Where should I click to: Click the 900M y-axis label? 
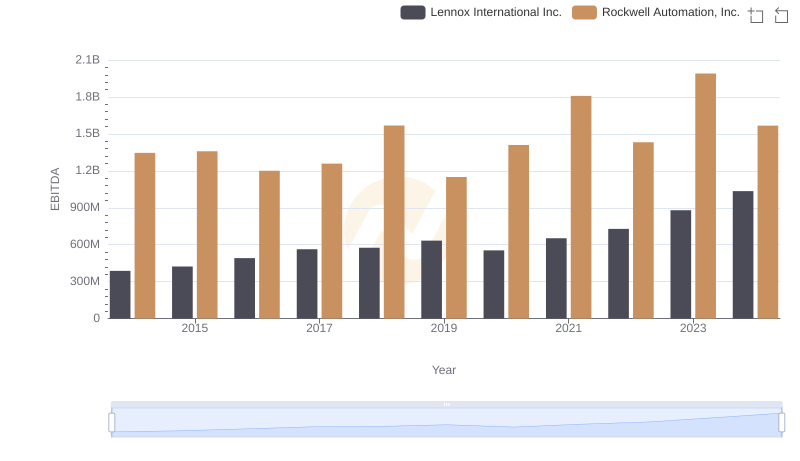[x=85, y=208]
